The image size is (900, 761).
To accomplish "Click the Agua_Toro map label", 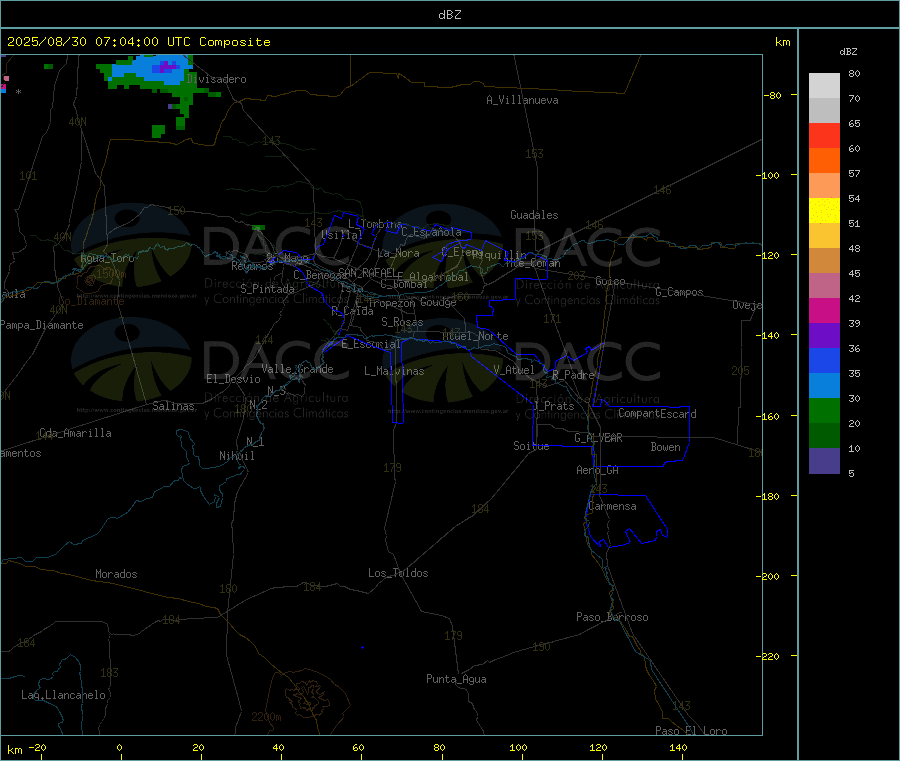I will tap(107, 258).
